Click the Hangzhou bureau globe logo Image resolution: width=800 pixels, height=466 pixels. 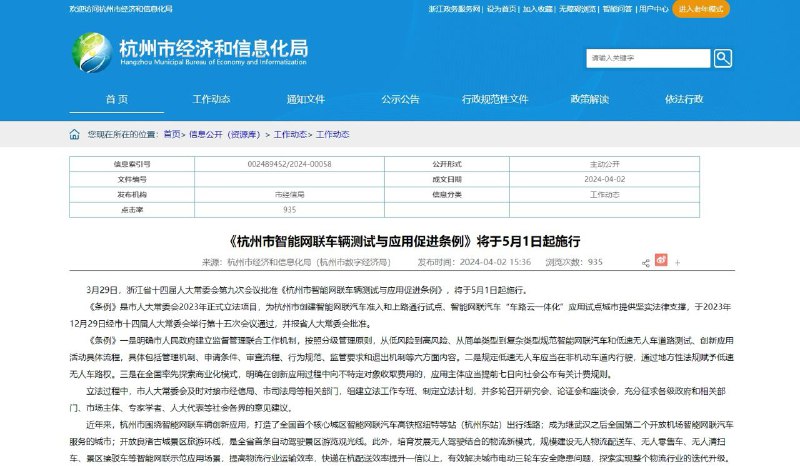92,53
